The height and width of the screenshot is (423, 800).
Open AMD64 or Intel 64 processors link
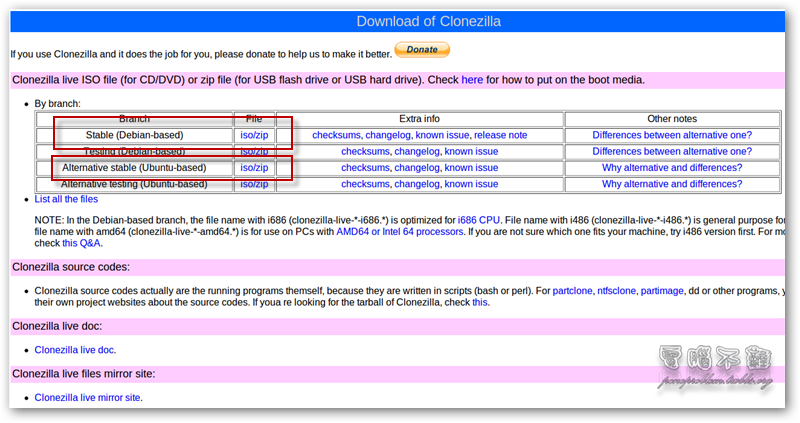point(399,231)
